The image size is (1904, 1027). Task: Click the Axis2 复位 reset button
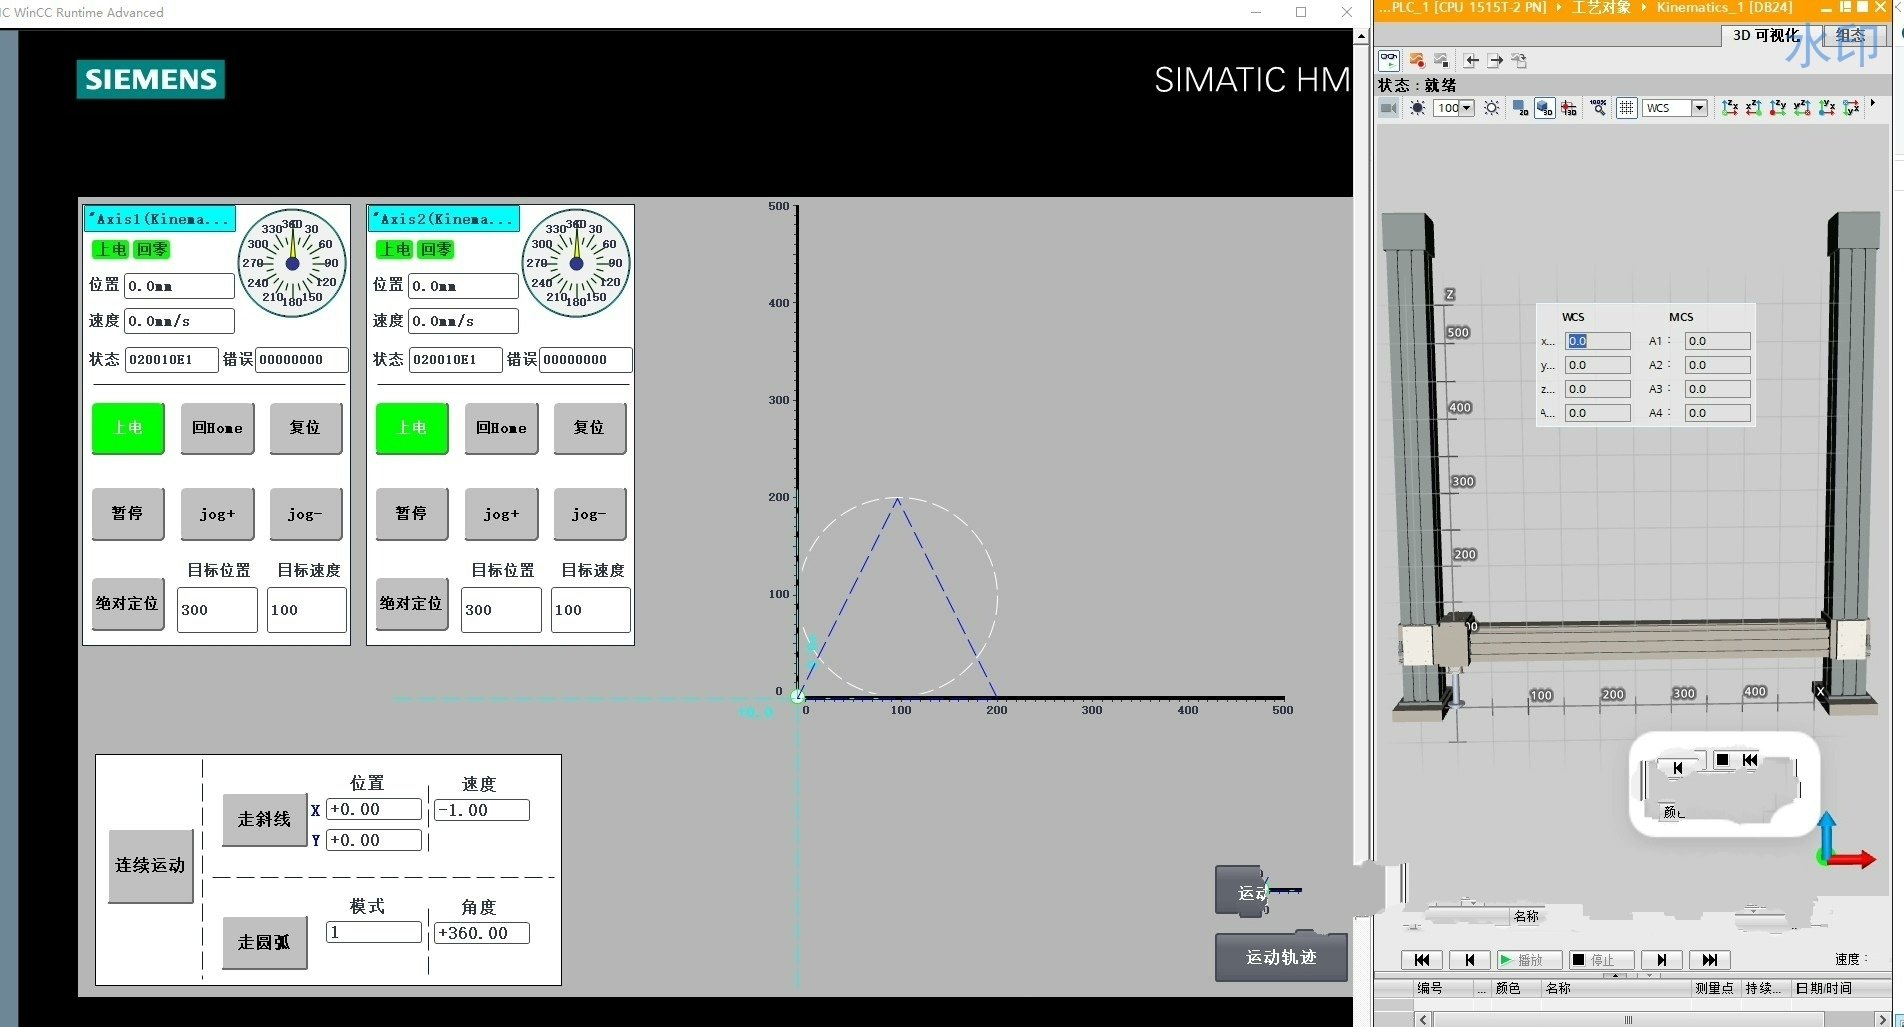[590, 428]
